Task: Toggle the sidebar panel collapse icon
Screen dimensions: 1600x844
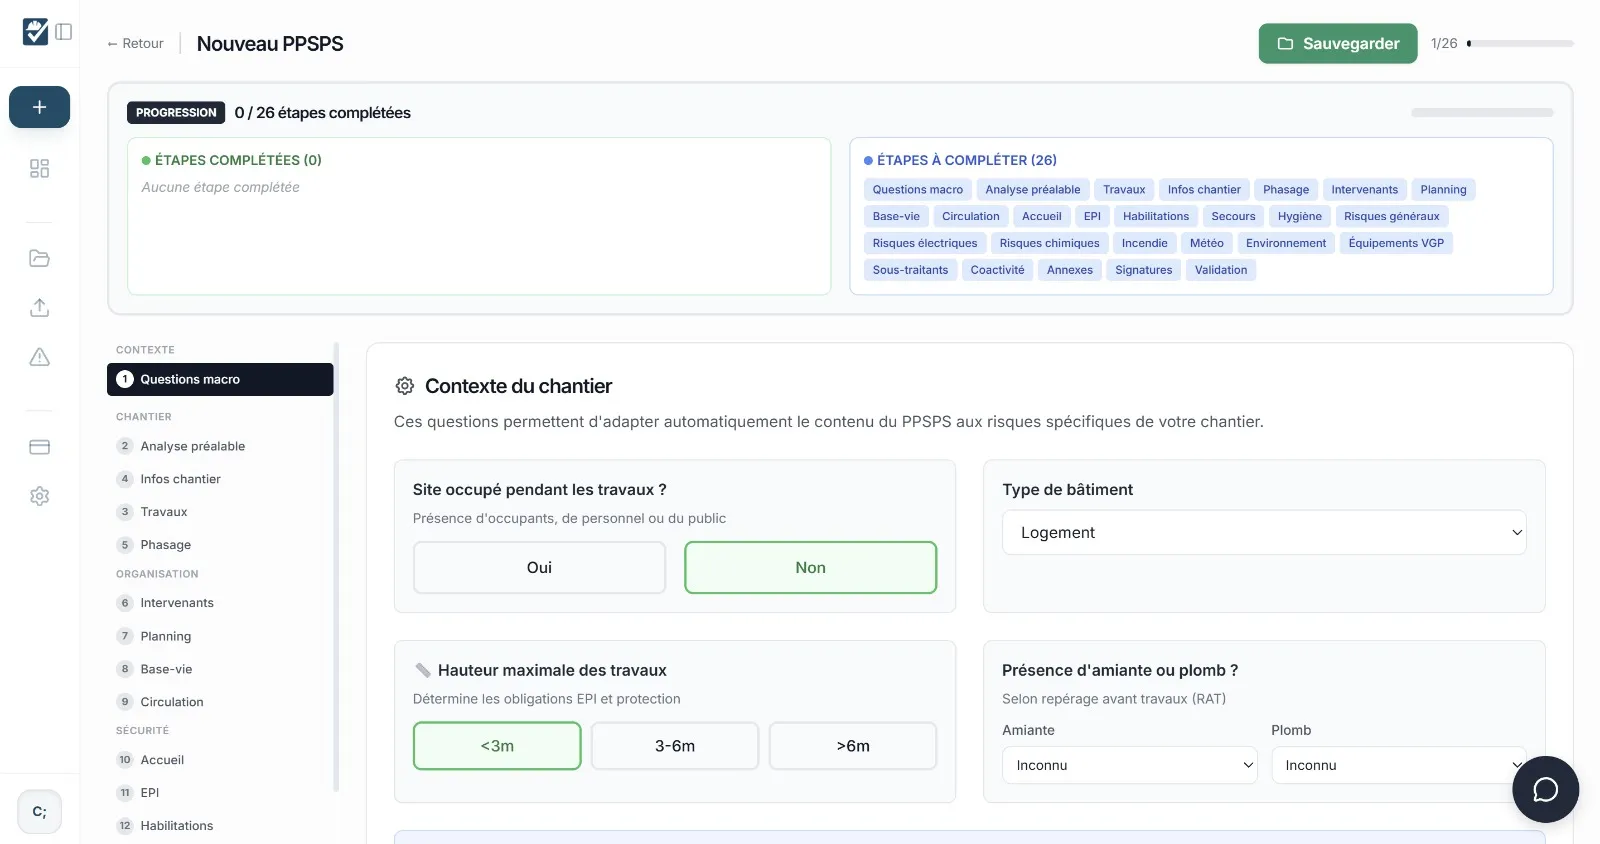Action: point(64,32)
